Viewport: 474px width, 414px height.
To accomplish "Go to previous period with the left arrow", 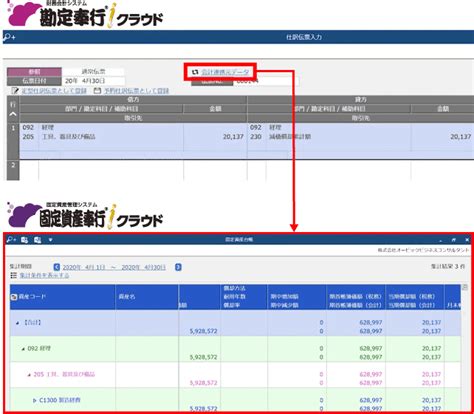I will coord(57,267).
